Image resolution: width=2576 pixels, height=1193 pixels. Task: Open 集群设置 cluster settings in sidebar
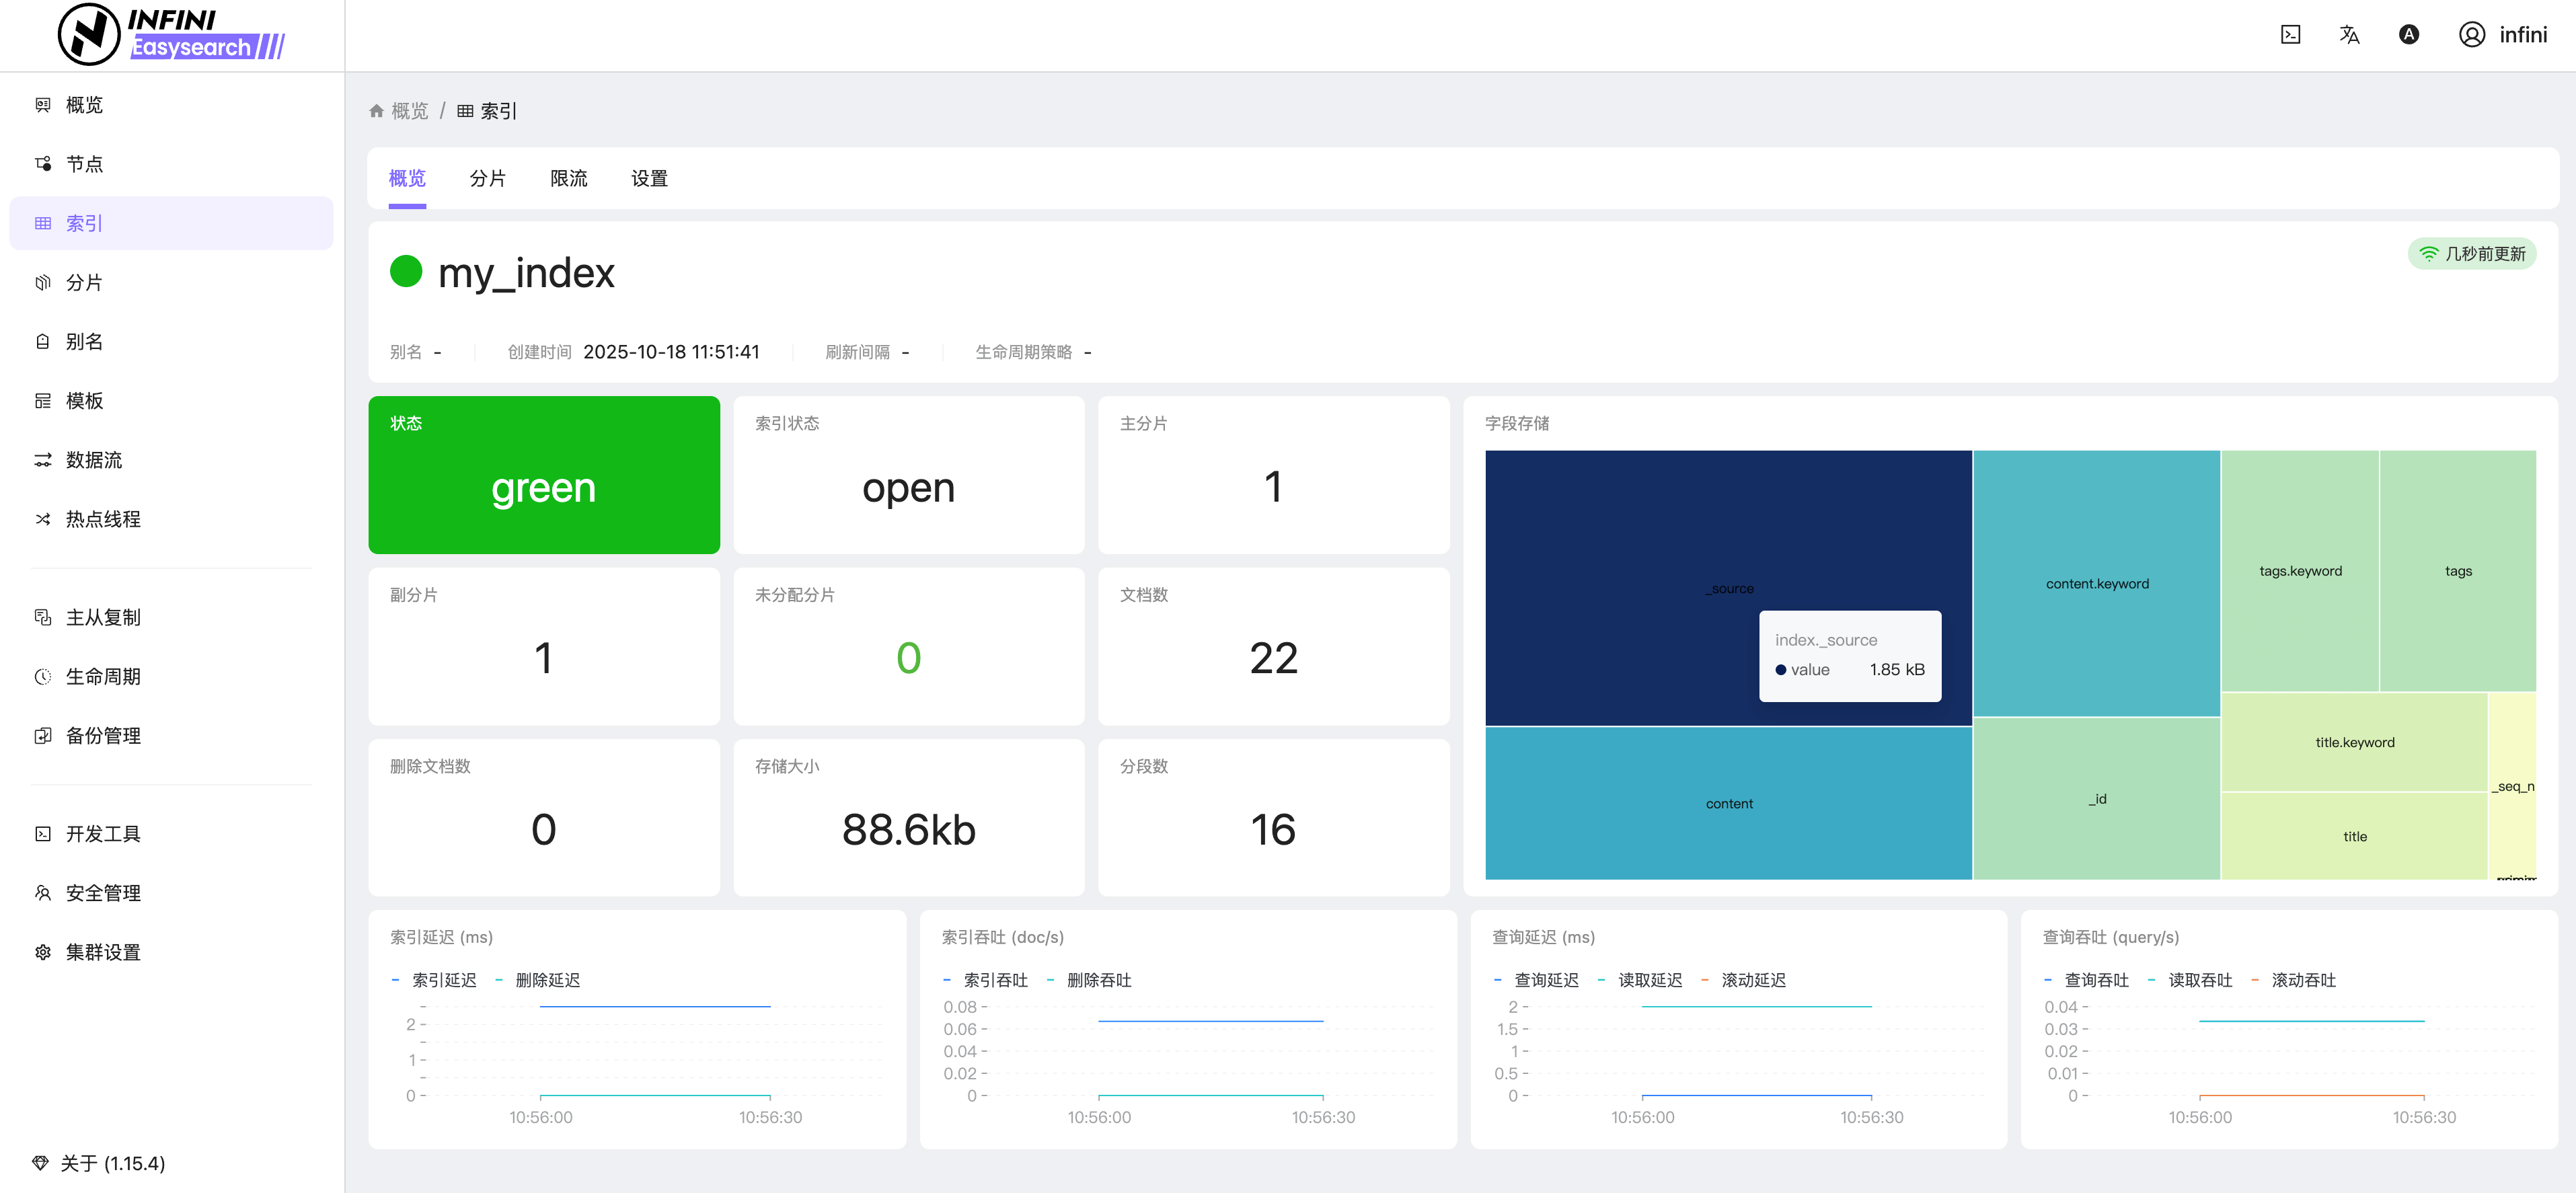pos(102,952)
